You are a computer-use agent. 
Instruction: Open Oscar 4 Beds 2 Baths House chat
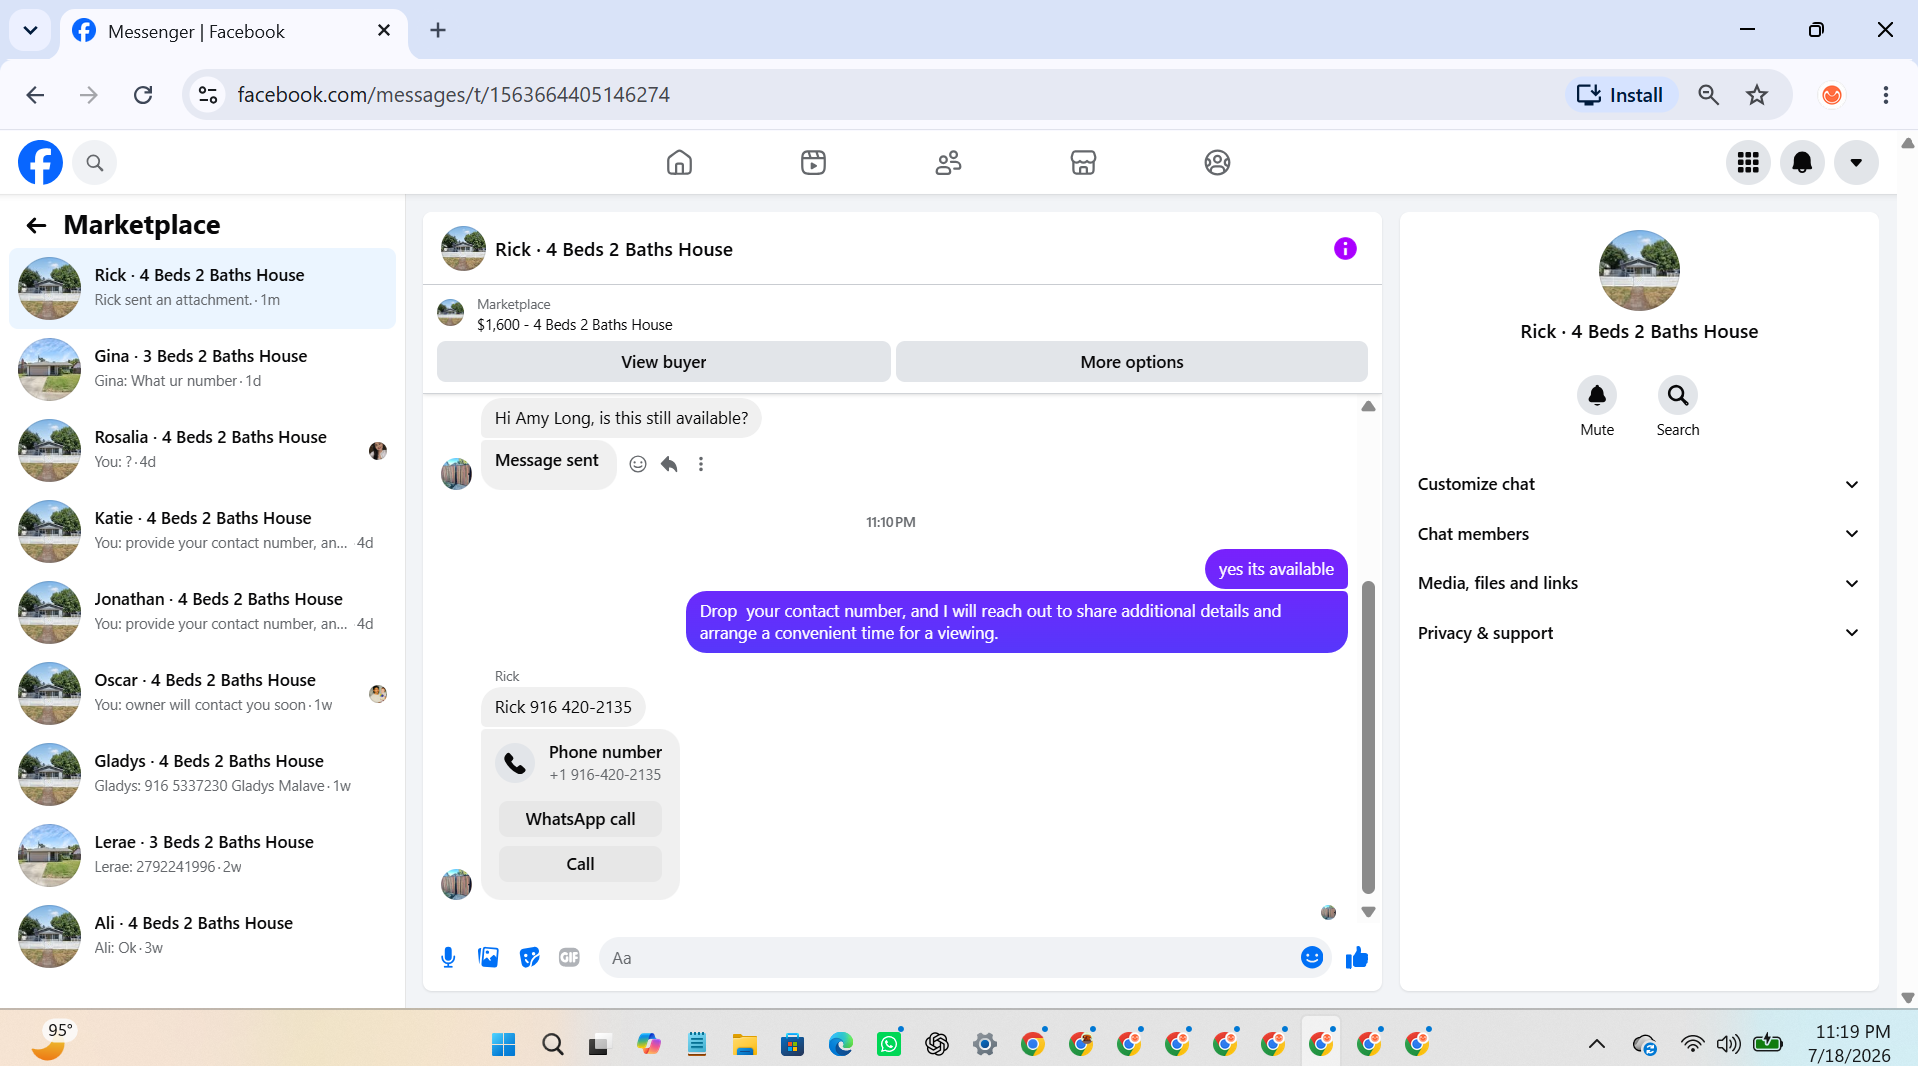[203, 693]
